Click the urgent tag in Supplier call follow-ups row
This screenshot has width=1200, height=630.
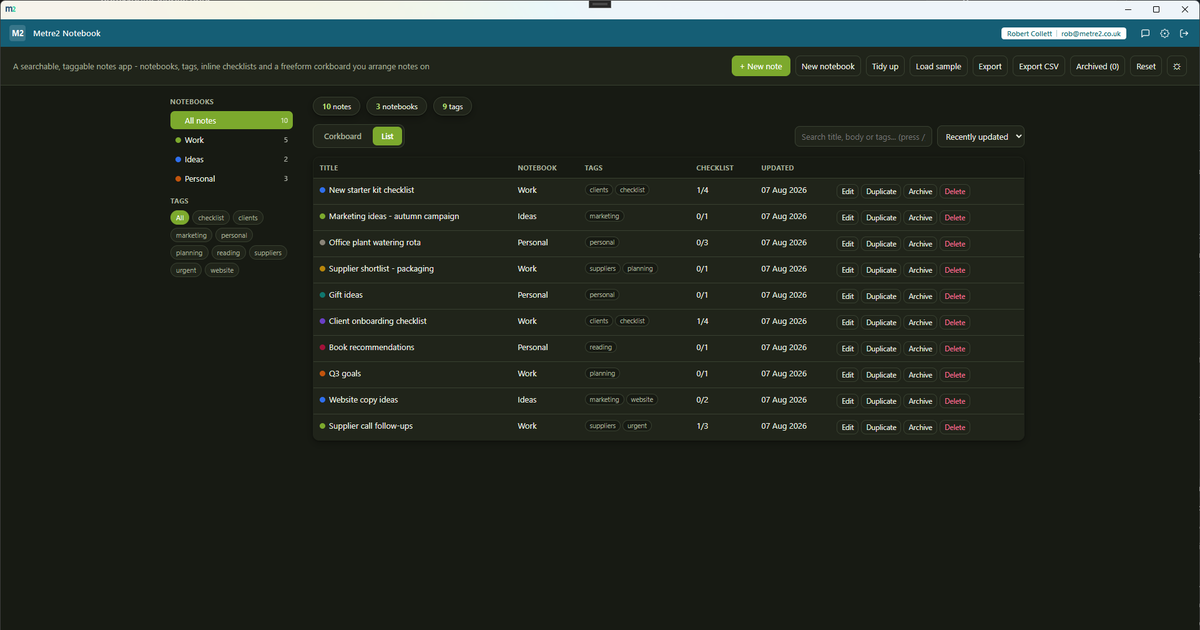[x=637, y=426]
